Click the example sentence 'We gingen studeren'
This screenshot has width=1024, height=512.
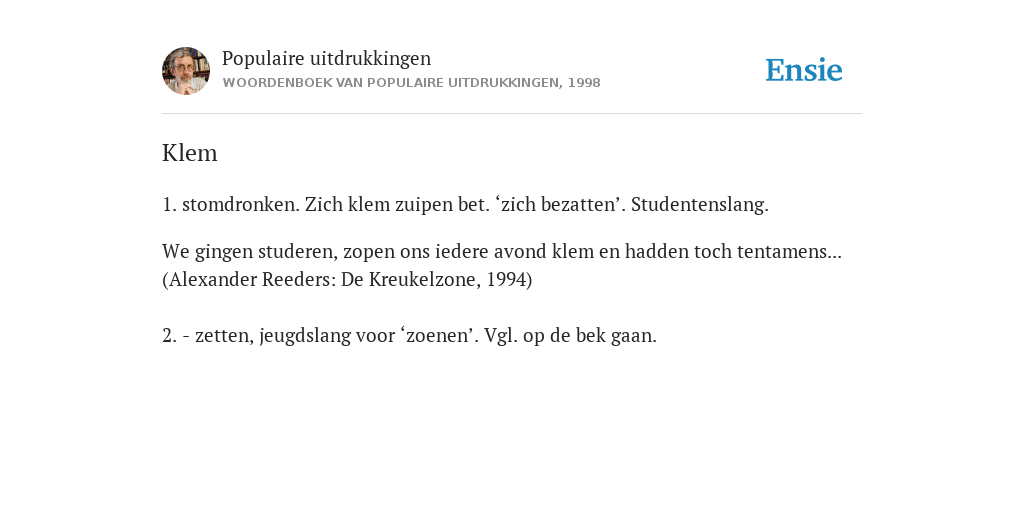[x=502, y=251]
